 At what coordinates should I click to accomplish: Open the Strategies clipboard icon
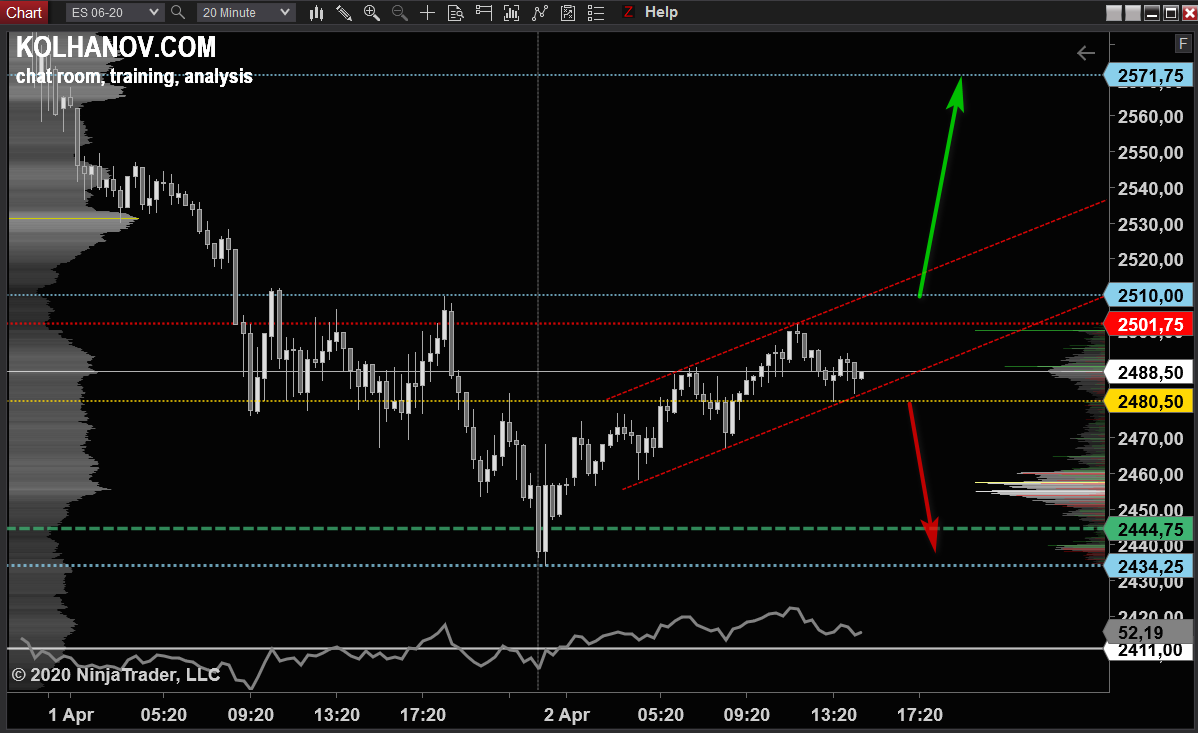tap(568, 13)
